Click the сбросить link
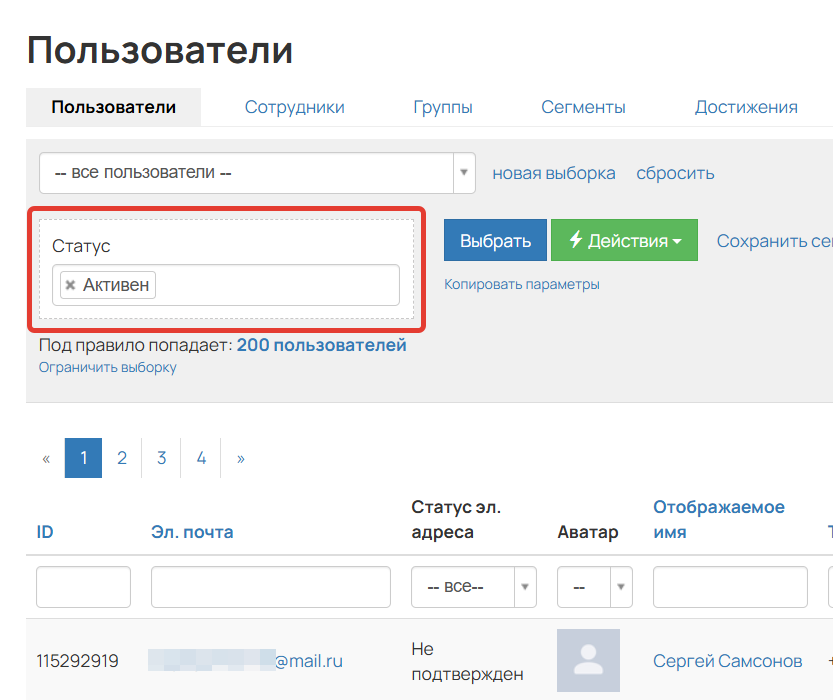The image size is (833, 700). pos(675,172)
